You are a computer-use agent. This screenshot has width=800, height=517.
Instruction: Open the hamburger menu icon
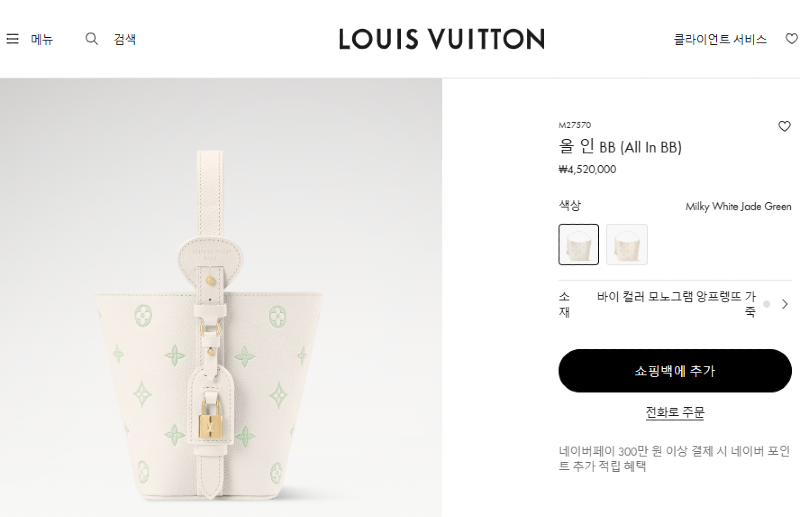(x=12, y=39)
